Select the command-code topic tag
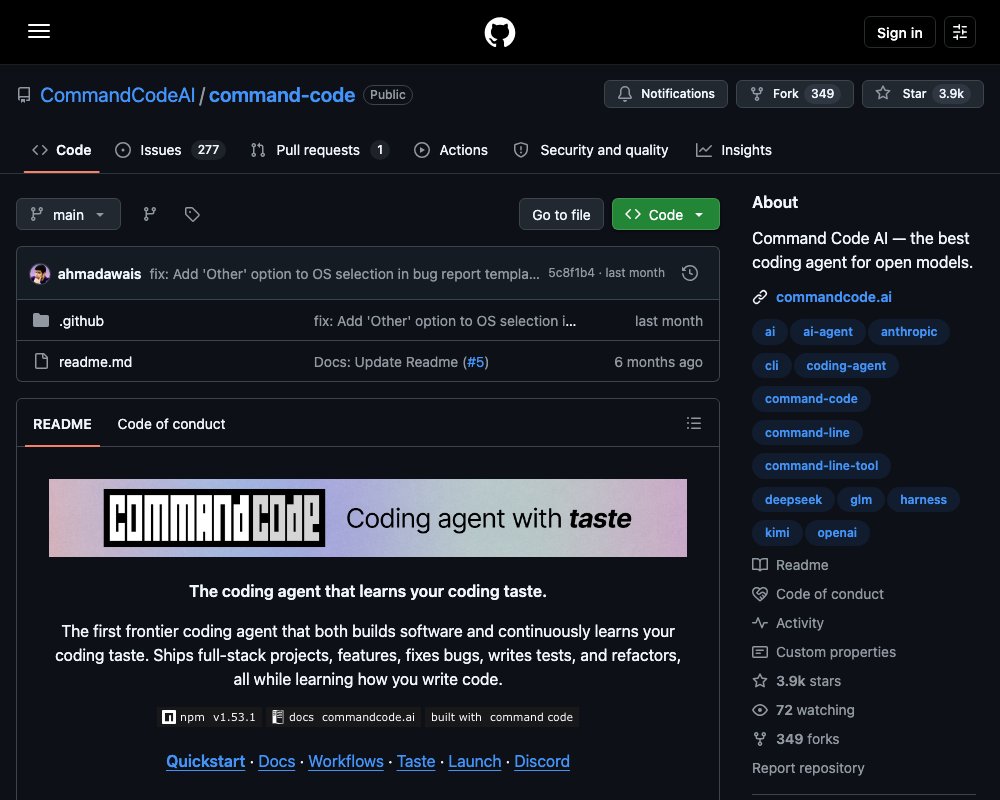This screenshot has width=1000, height=800. [811, 399]
